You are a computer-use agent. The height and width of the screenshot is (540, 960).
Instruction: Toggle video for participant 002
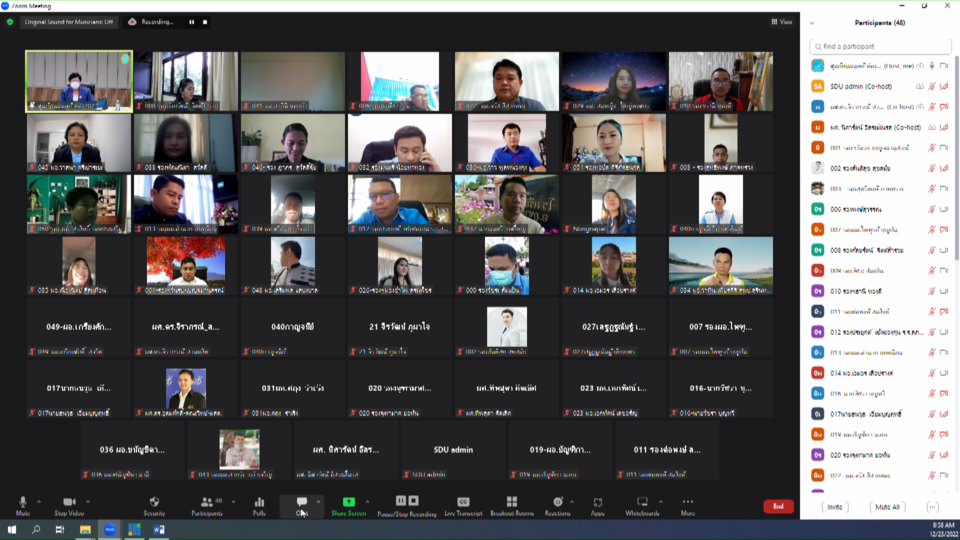(x=943, y=168)
